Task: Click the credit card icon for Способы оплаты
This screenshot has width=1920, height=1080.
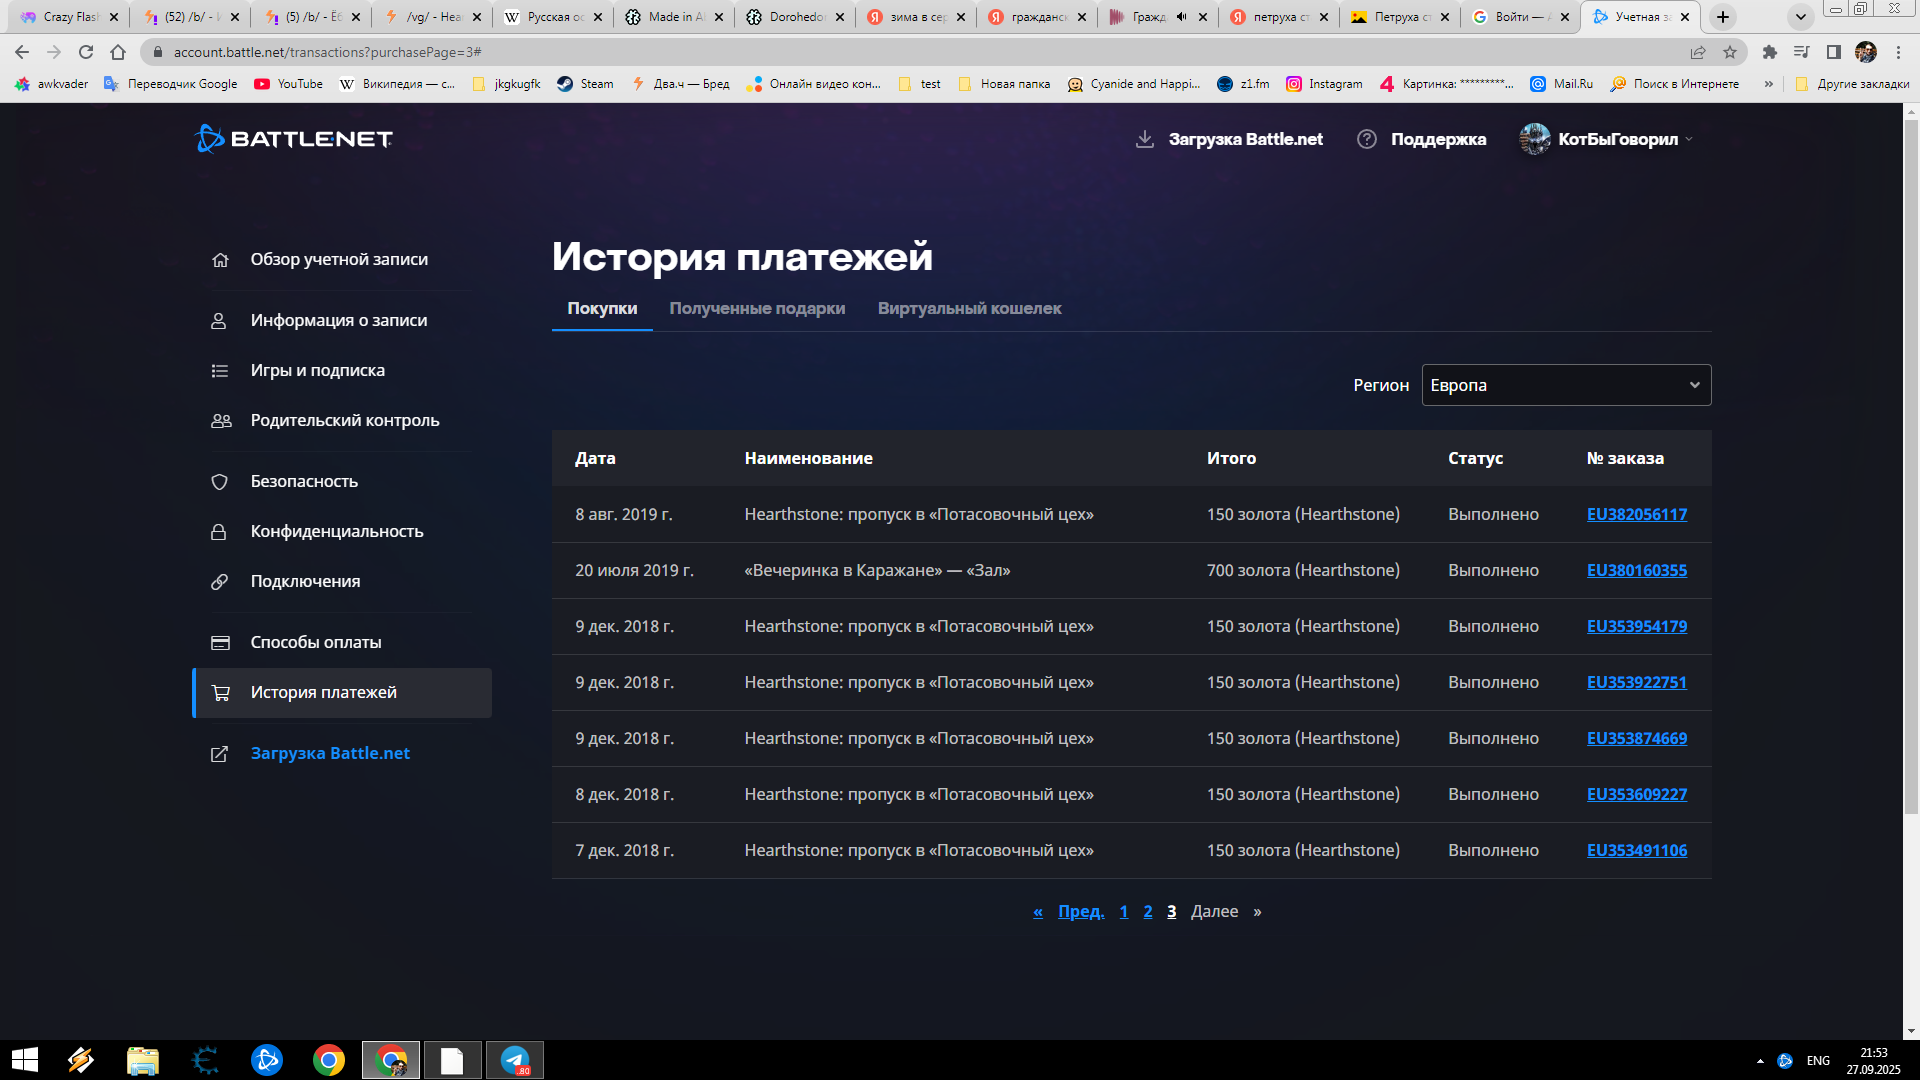Action: (x=220, y=643)
